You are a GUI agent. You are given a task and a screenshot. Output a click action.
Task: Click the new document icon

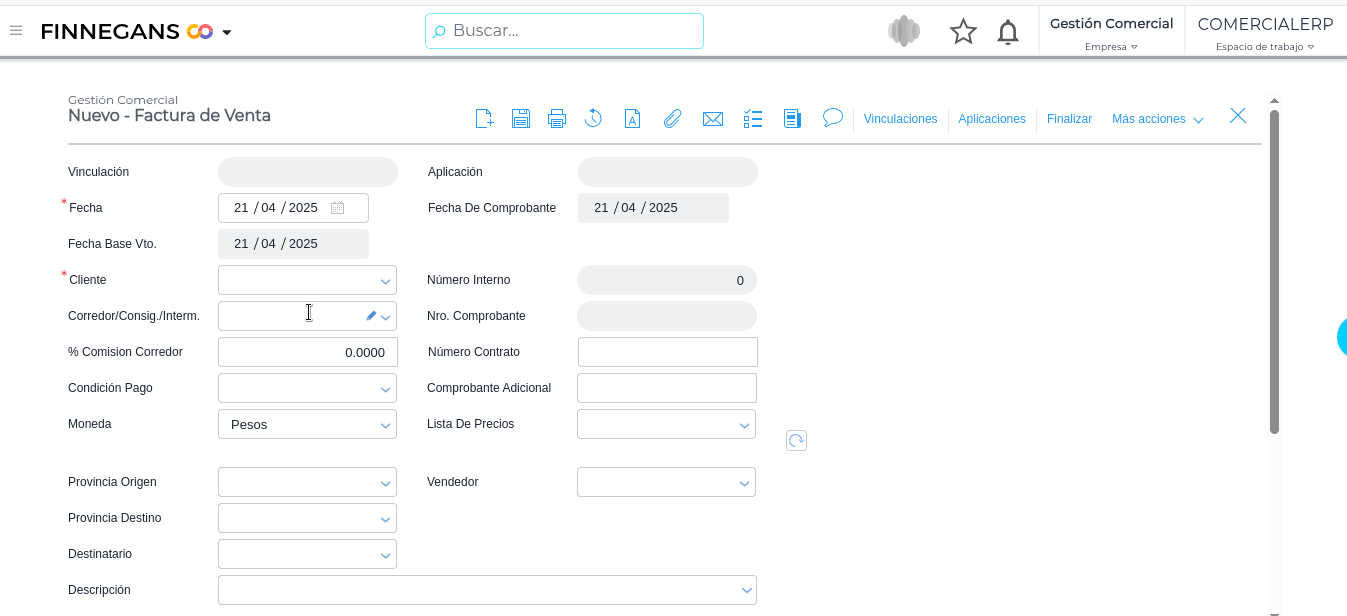(x=484, y=119)
